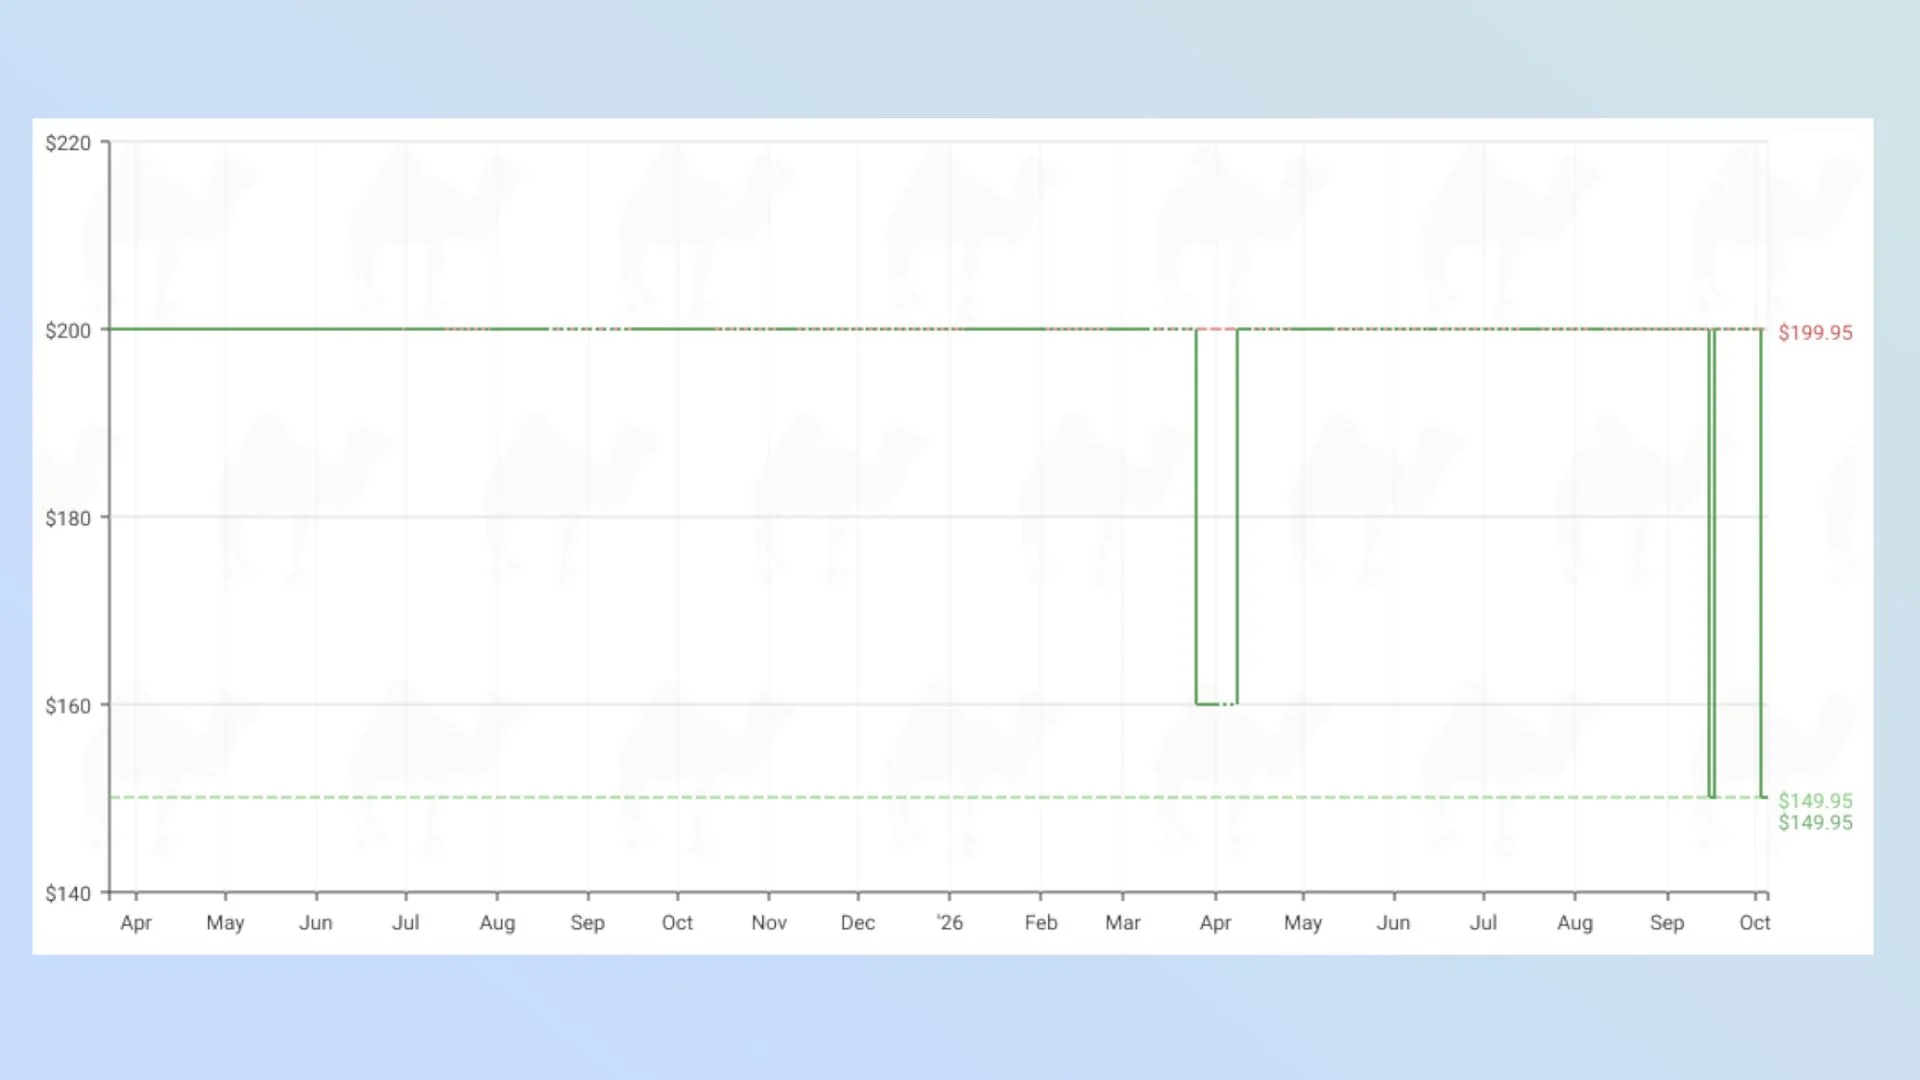Click the $140 y-axis label
Viewport: 1920px width, 1080px height.
[x=68, y=893]
